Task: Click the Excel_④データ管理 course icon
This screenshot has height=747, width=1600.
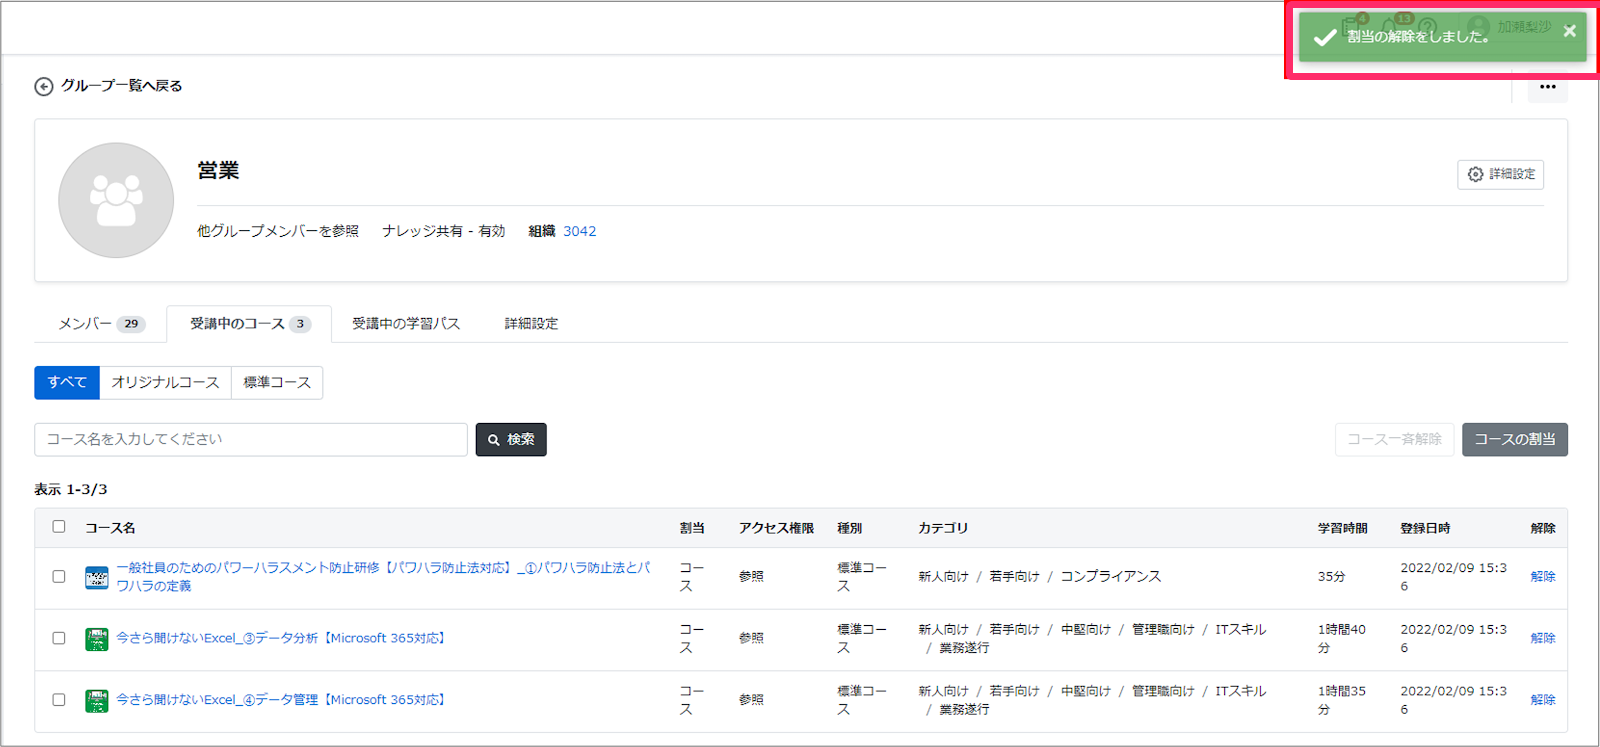Action: (x=97, y=701)
